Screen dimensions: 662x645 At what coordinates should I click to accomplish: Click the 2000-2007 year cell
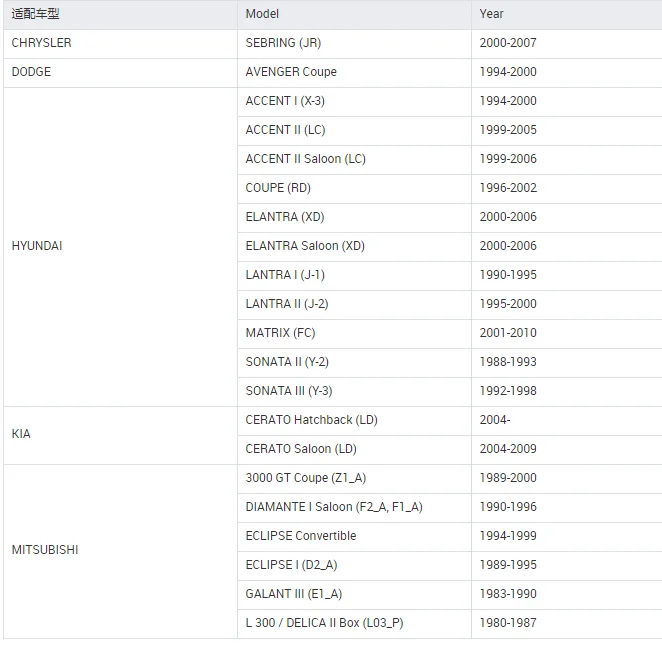click(x=567, y=44)
